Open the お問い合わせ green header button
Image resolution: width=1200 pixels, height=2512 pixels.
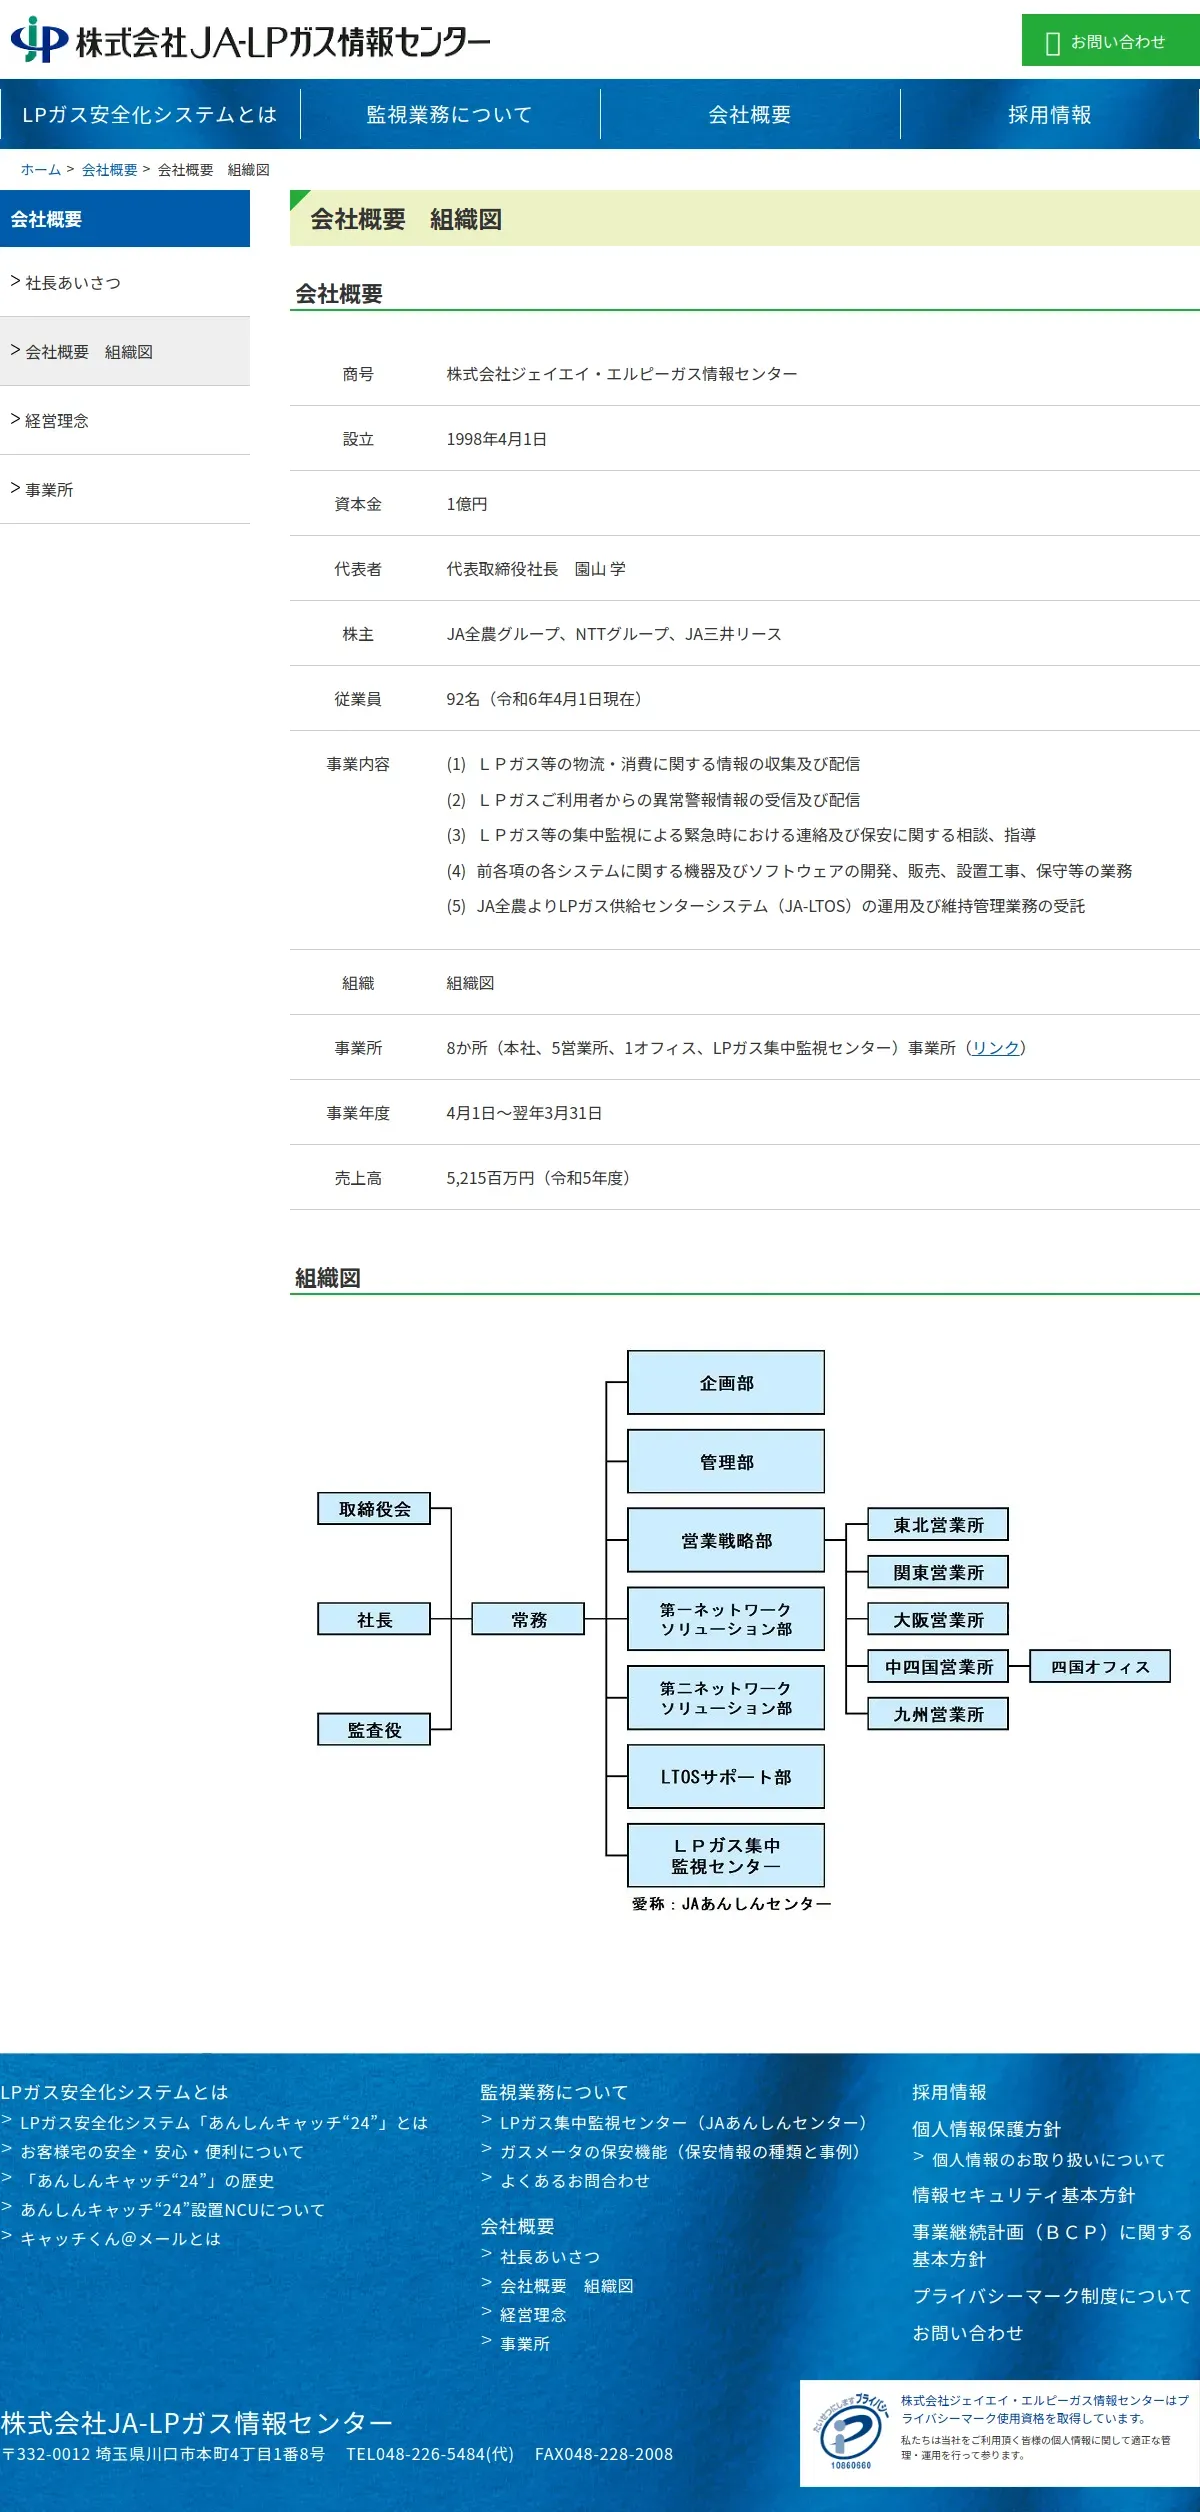(x=1111, y=40)
